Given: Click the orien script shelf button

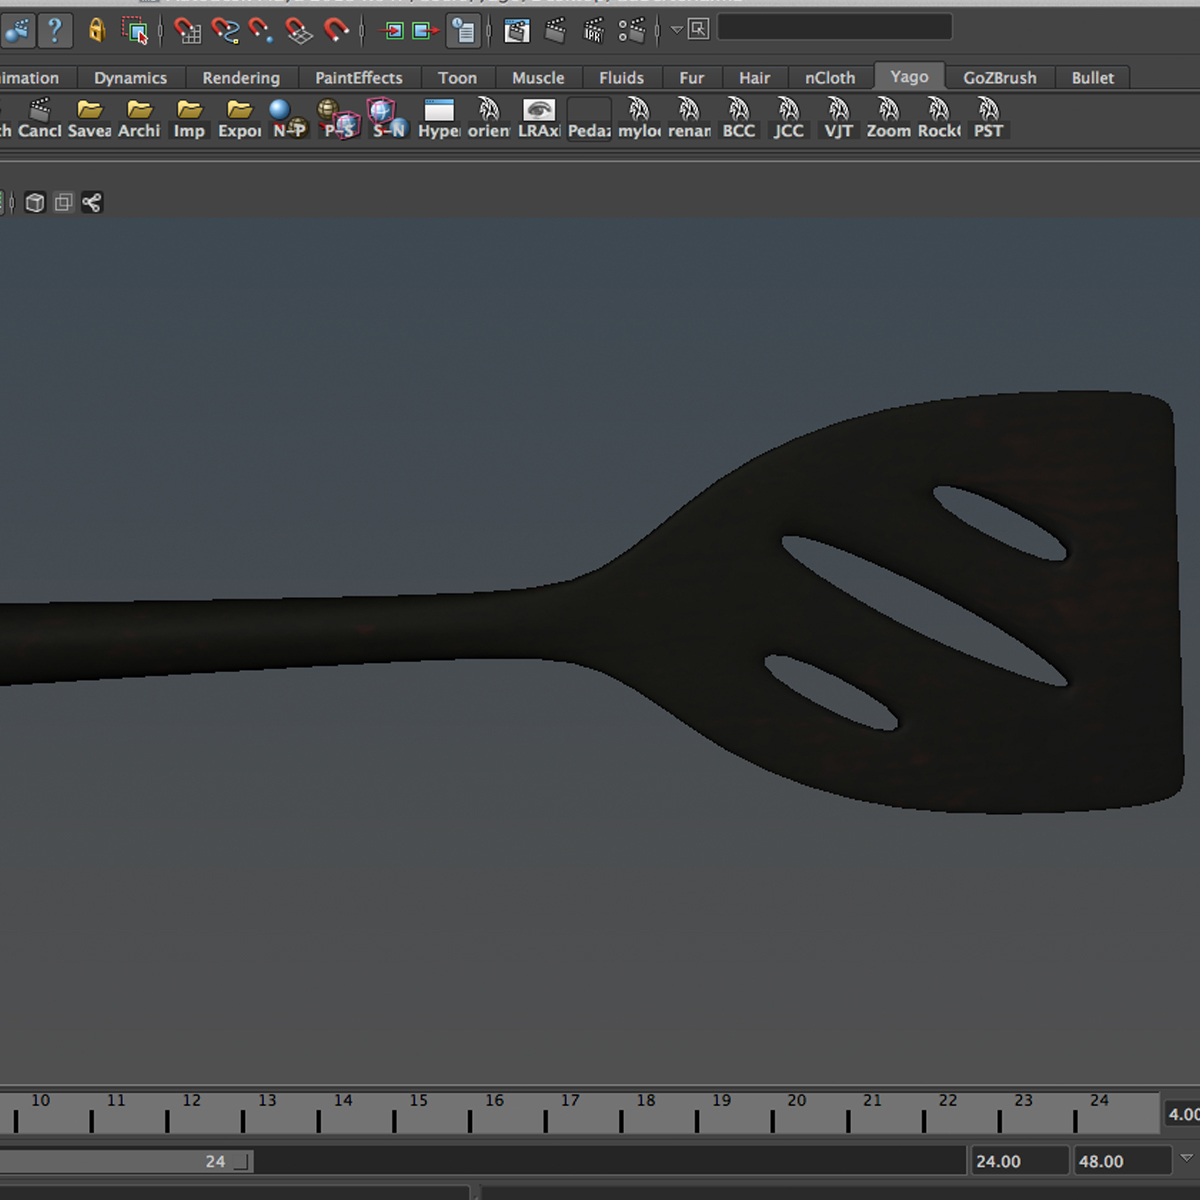Looking at the screenshot, I should pos(489,119).
